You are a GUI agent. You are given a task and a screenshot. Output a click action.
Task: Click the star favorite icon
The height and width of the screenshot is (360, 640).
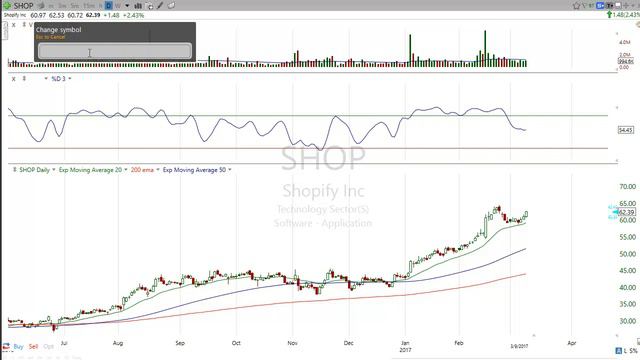[x=576, y=6]
